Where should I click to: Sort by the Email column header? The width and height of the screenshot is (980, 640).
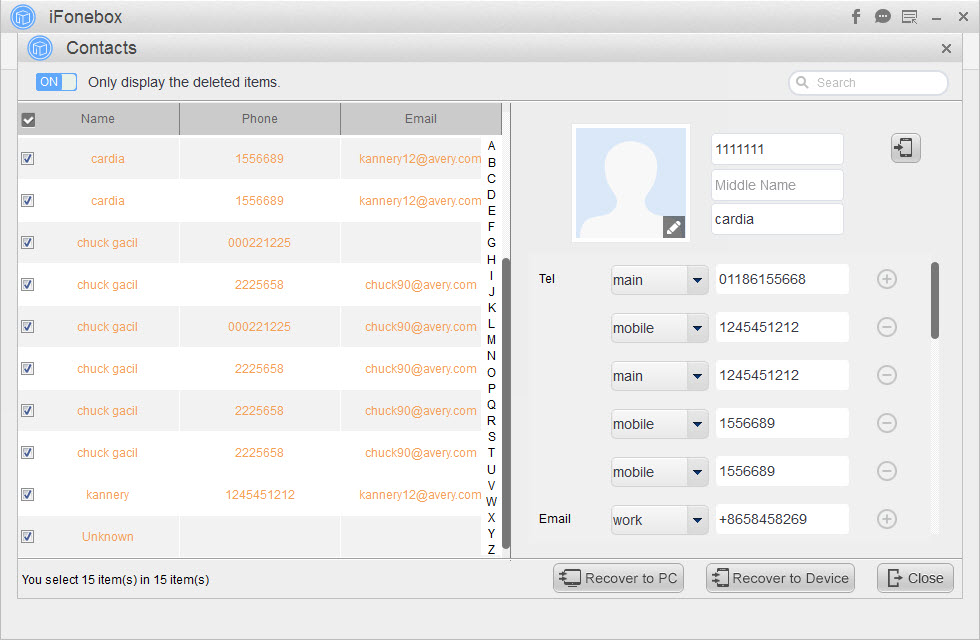pos(421,119)
